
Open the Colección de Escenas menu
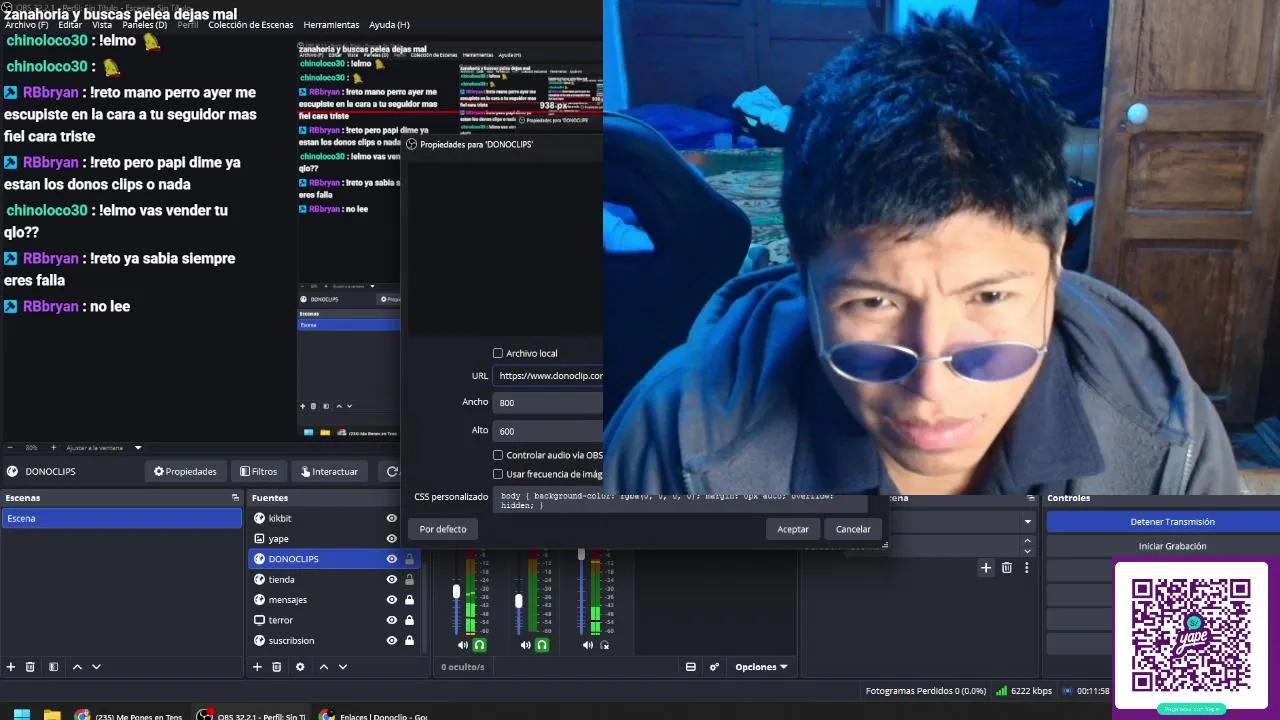click(251, 25)
